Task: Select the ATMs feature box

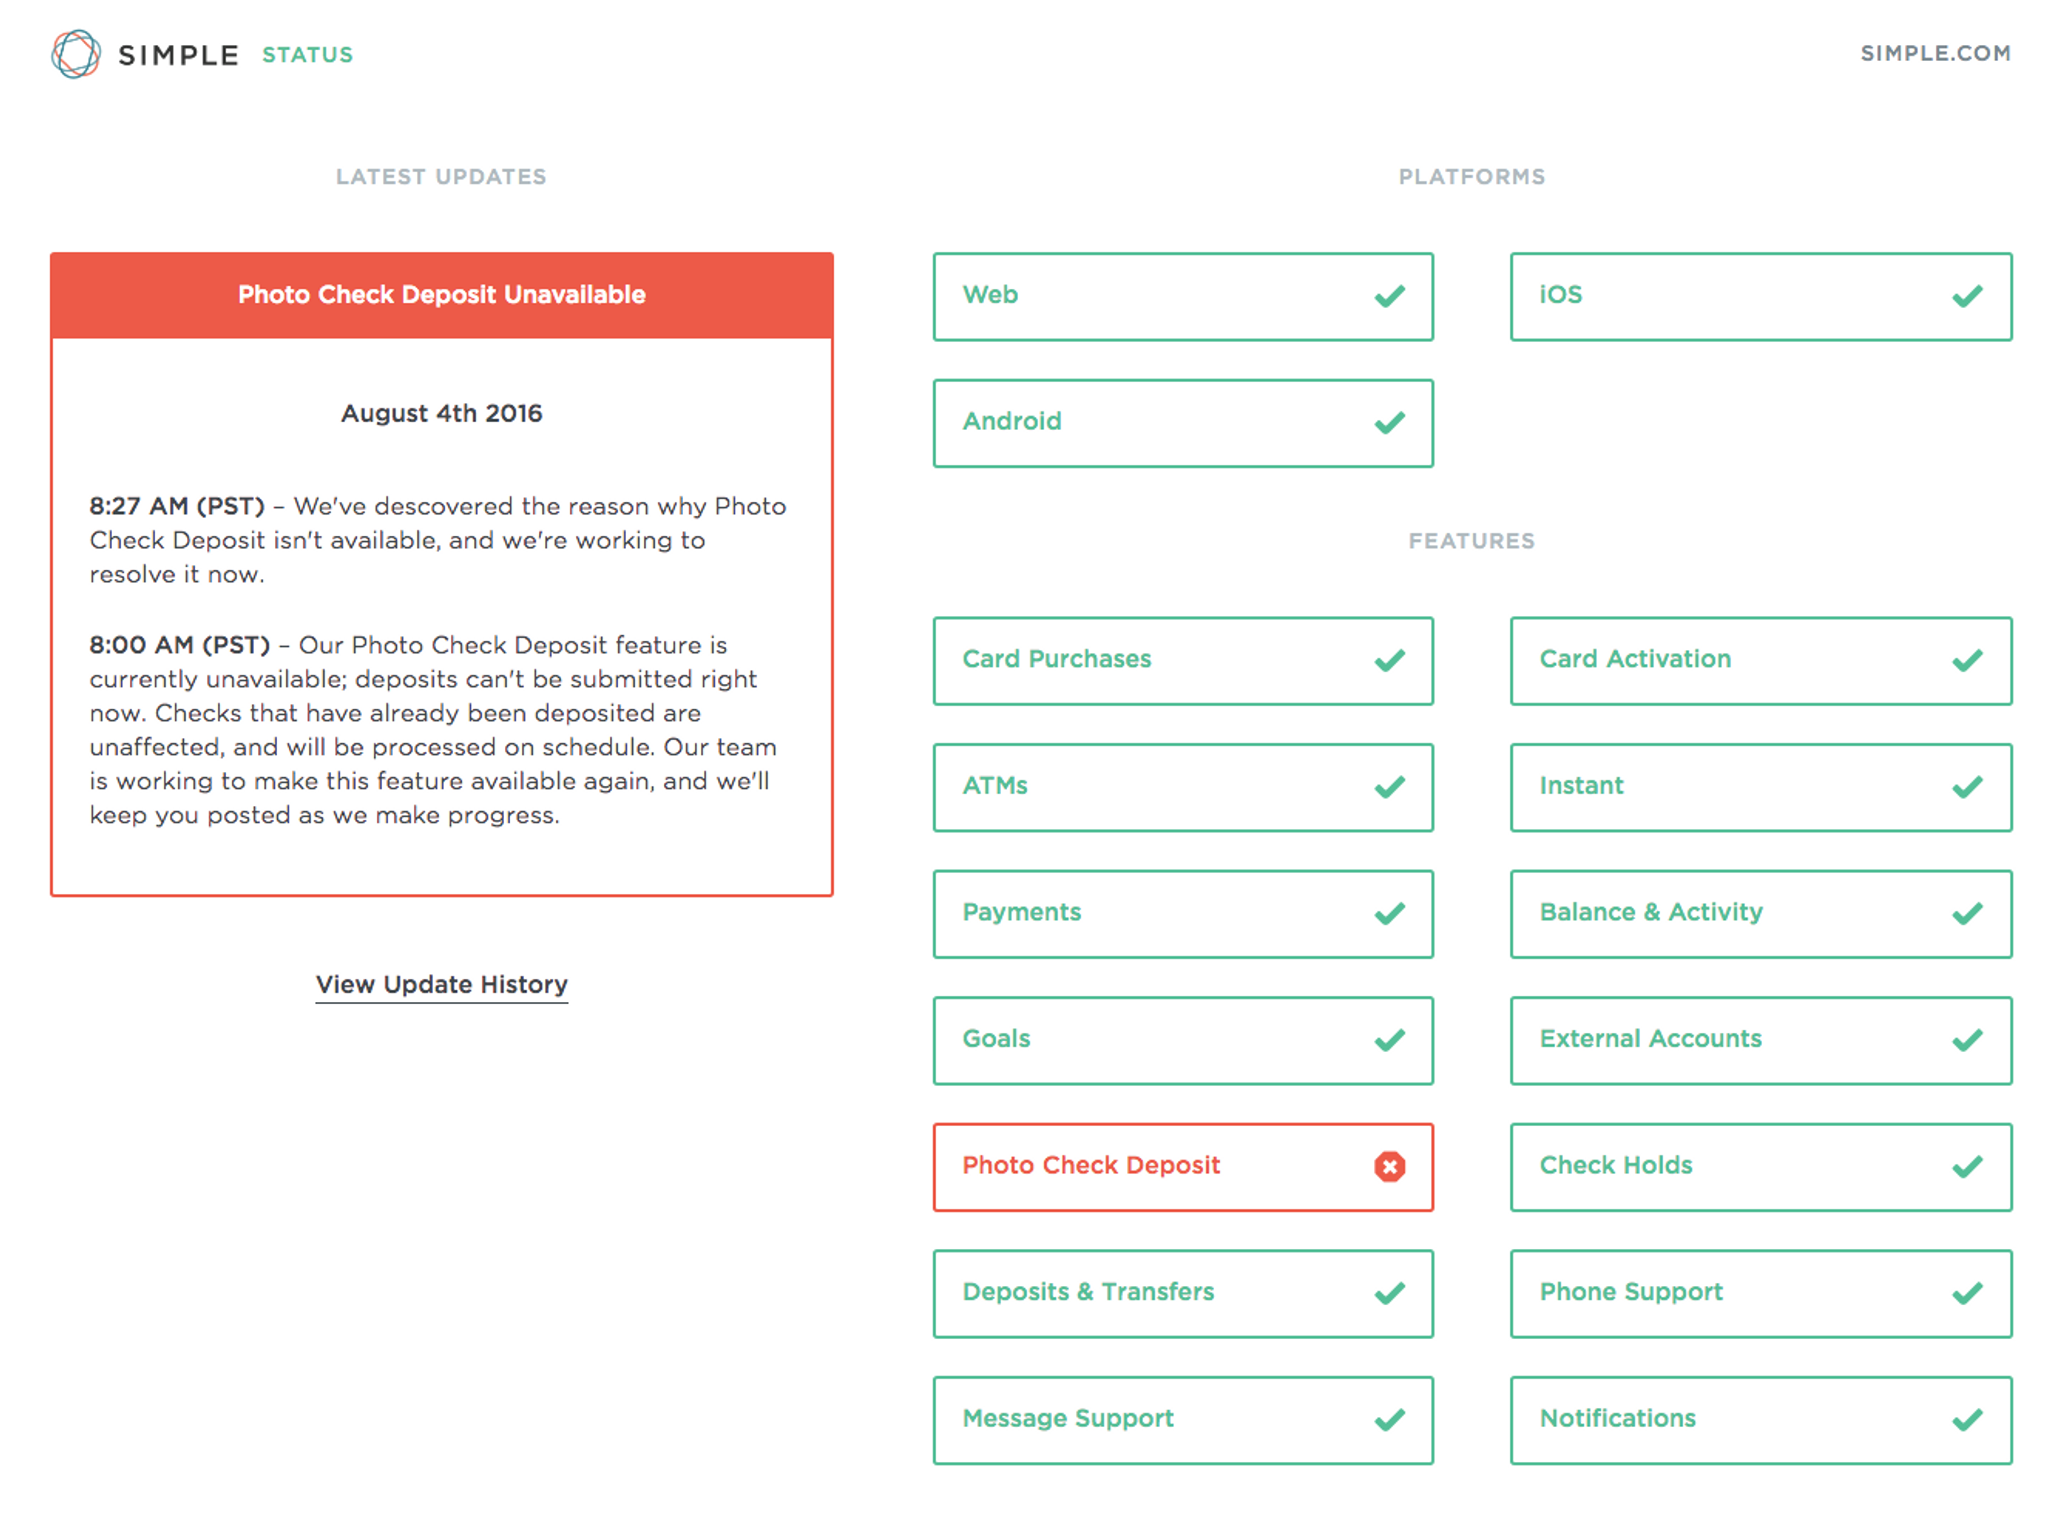Action: click(1182, 787)
